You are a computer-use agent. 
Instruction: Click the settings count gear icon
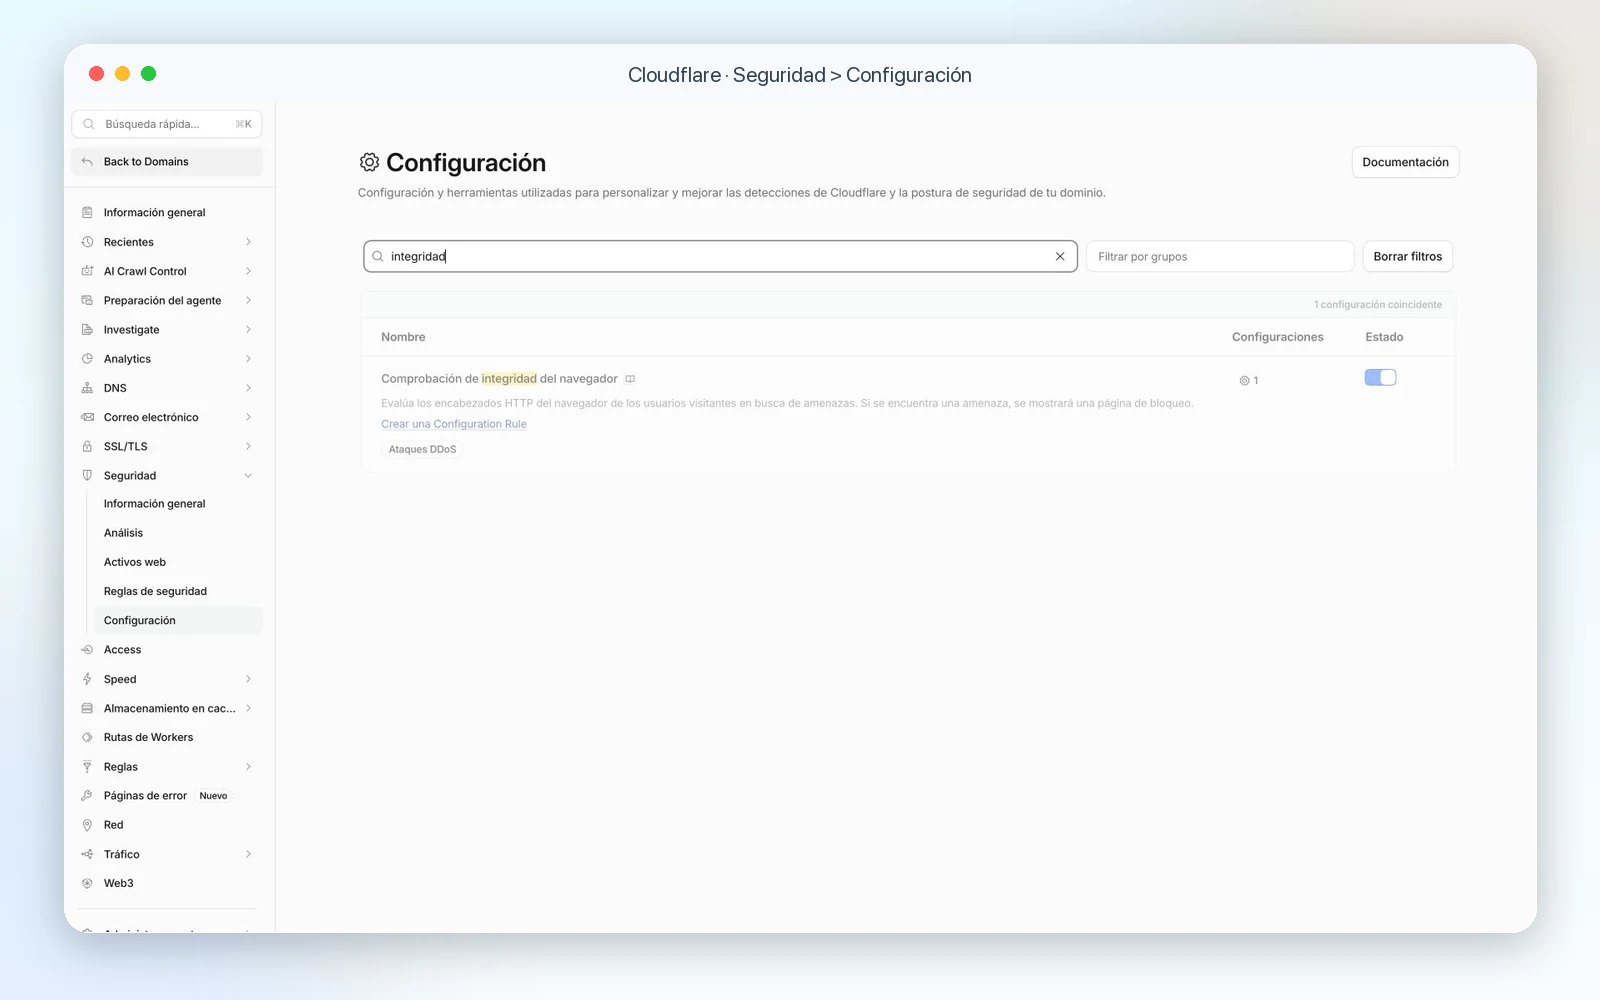click(1245, 381)
